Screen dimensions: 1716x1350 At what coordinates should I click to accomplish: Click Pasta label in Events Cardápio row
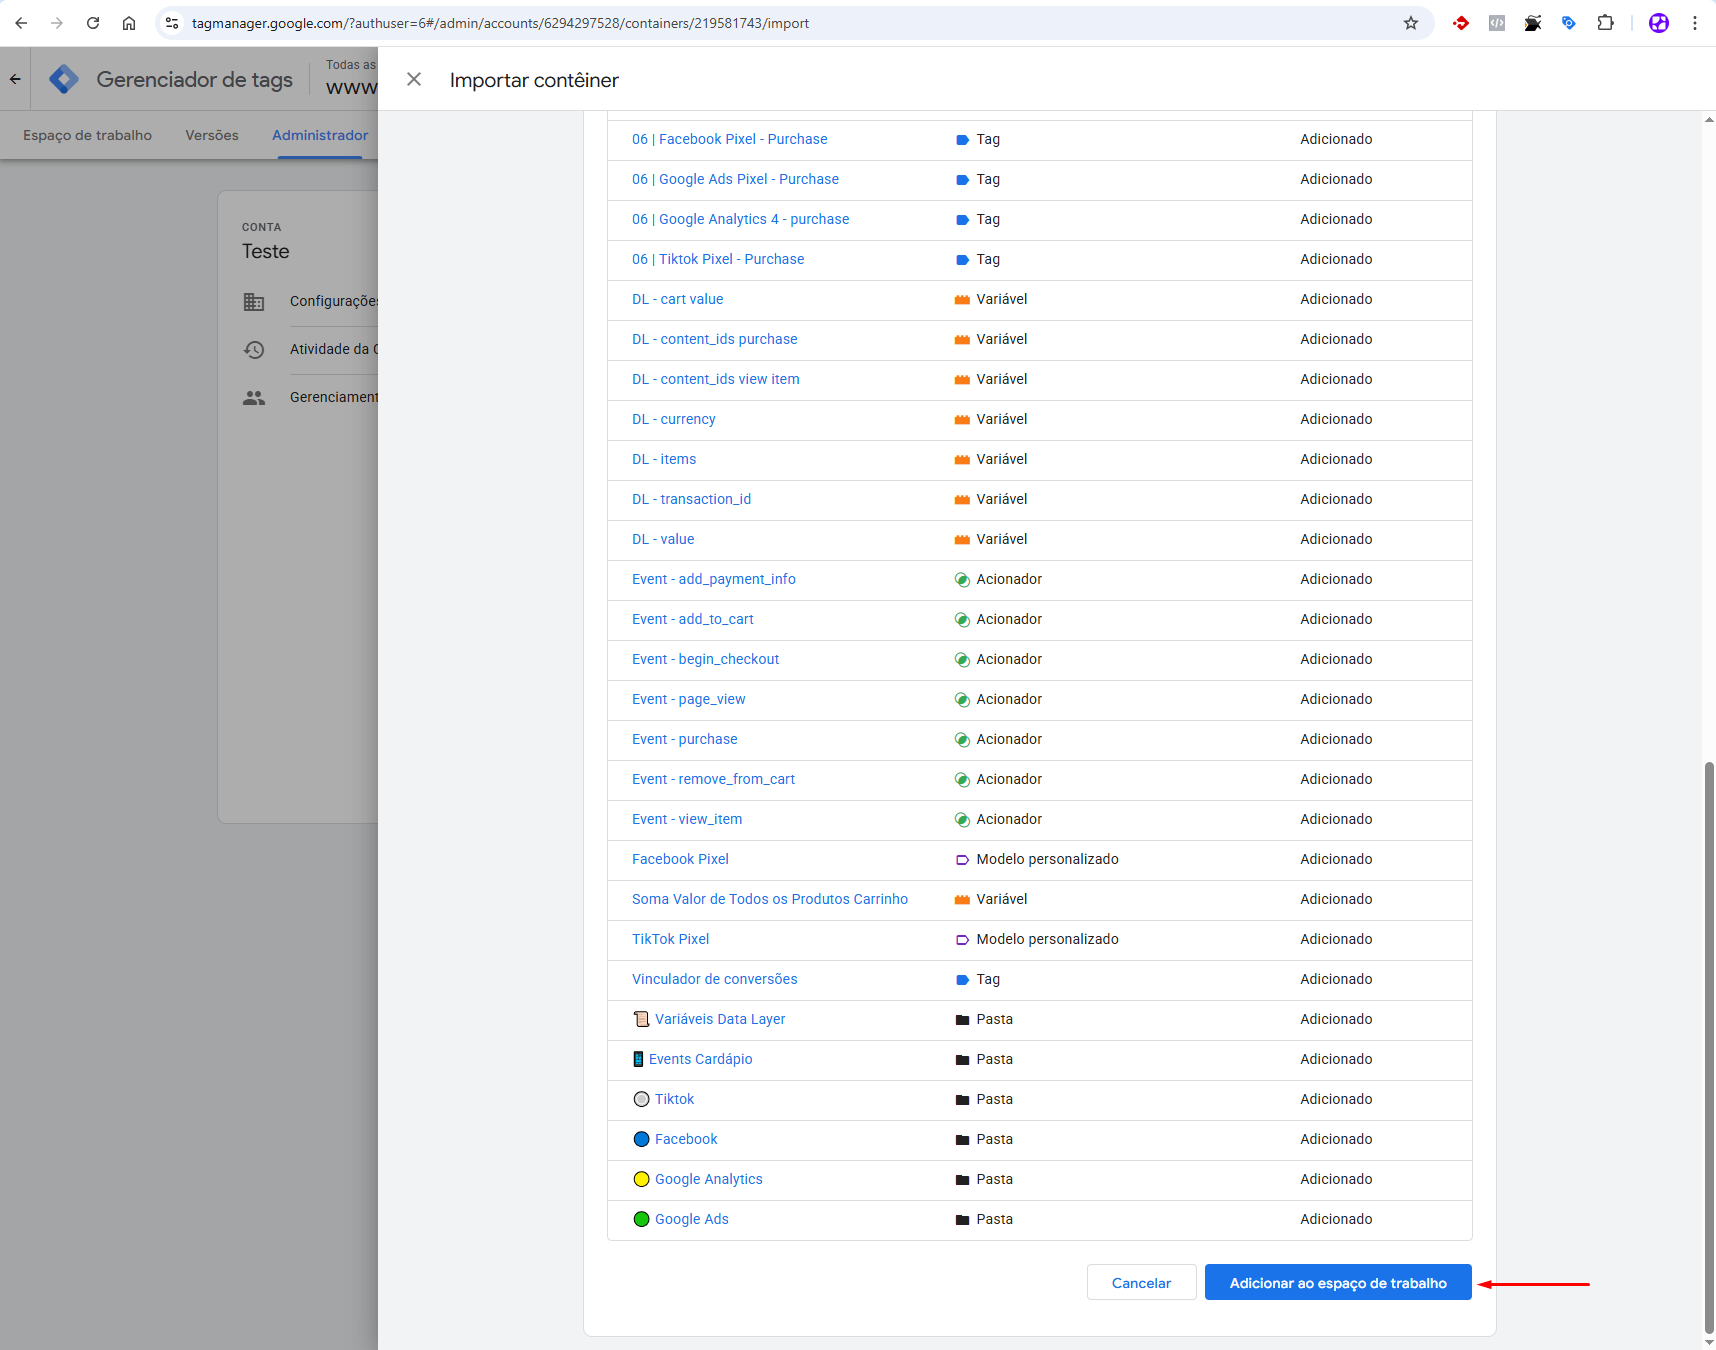[994, 1059]
